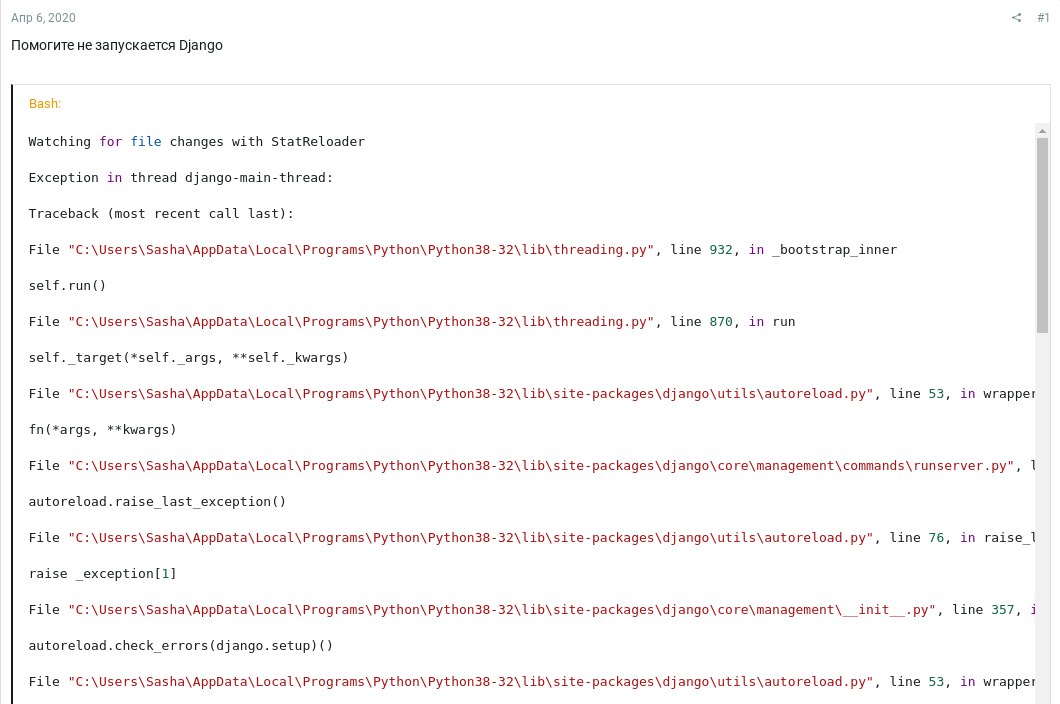This screenshot has width=1060, height=704.
Task: Click the runserver.py traceback entry
Action: coord(531,465)
